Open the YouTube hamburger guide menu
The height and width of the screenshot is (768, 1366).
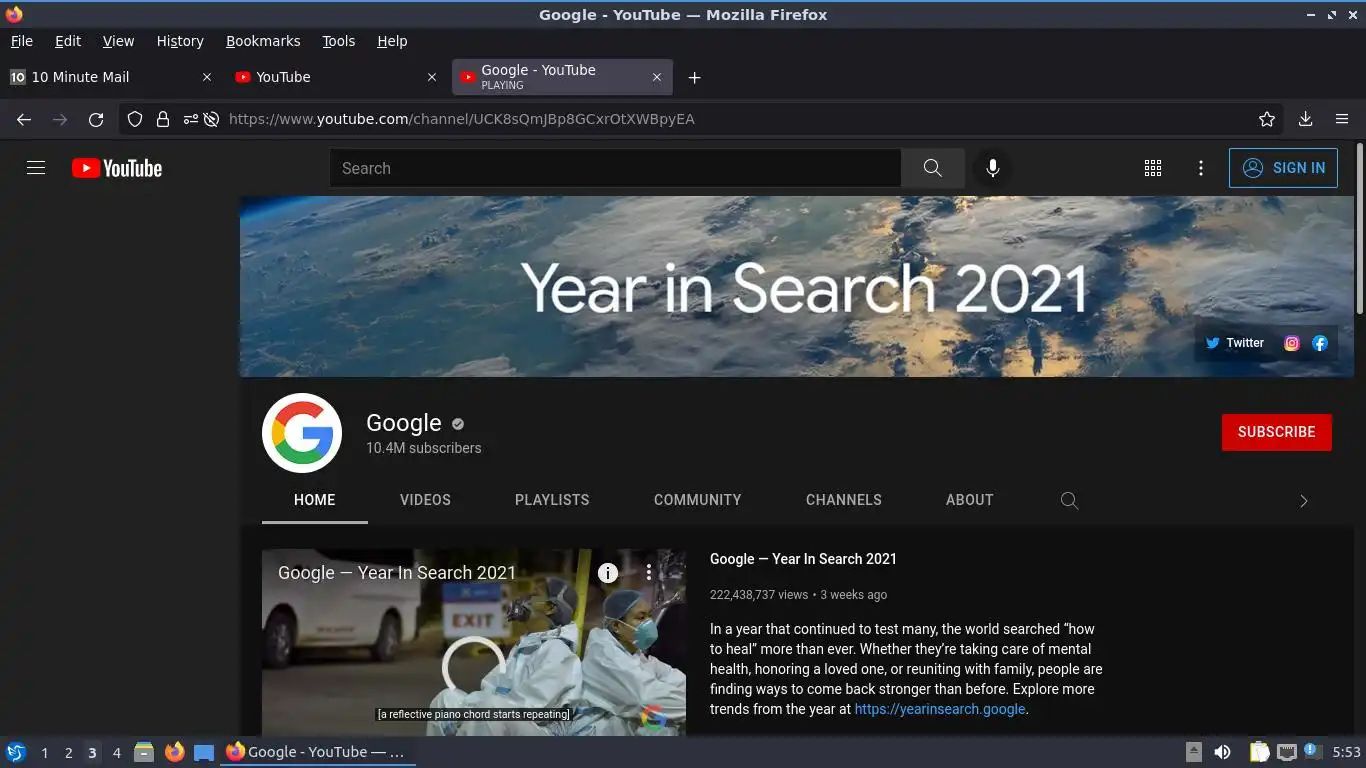36,168
